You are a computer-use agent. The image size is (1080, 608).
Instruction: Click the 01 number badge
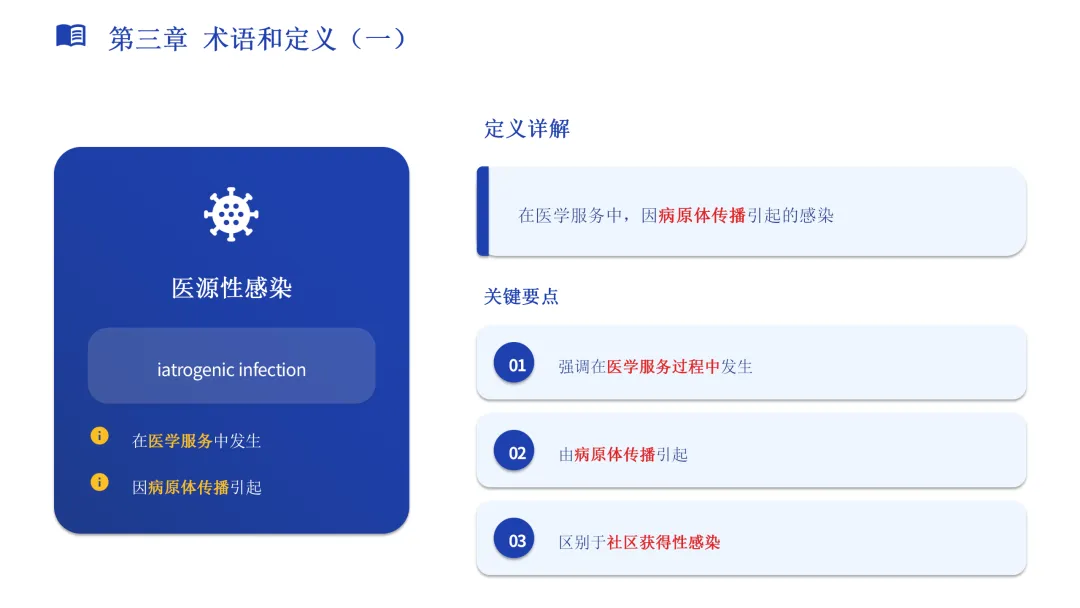click(517, 365)
